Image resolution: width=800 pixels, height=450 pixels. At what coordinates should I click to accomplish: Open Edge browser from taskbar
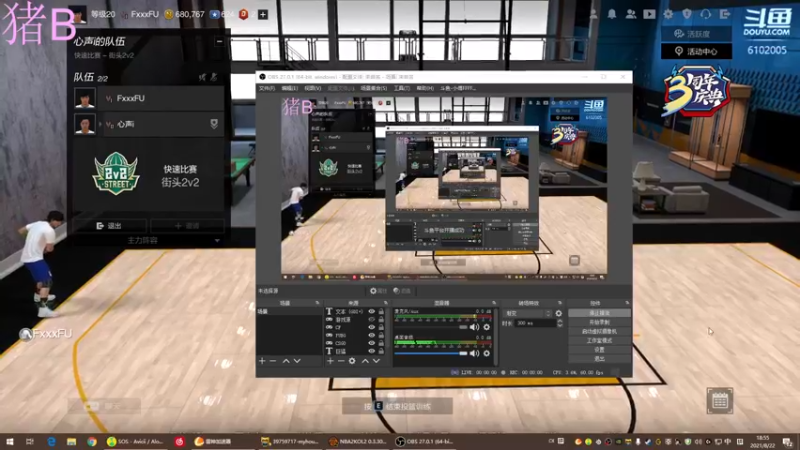[x=52, y=442]
